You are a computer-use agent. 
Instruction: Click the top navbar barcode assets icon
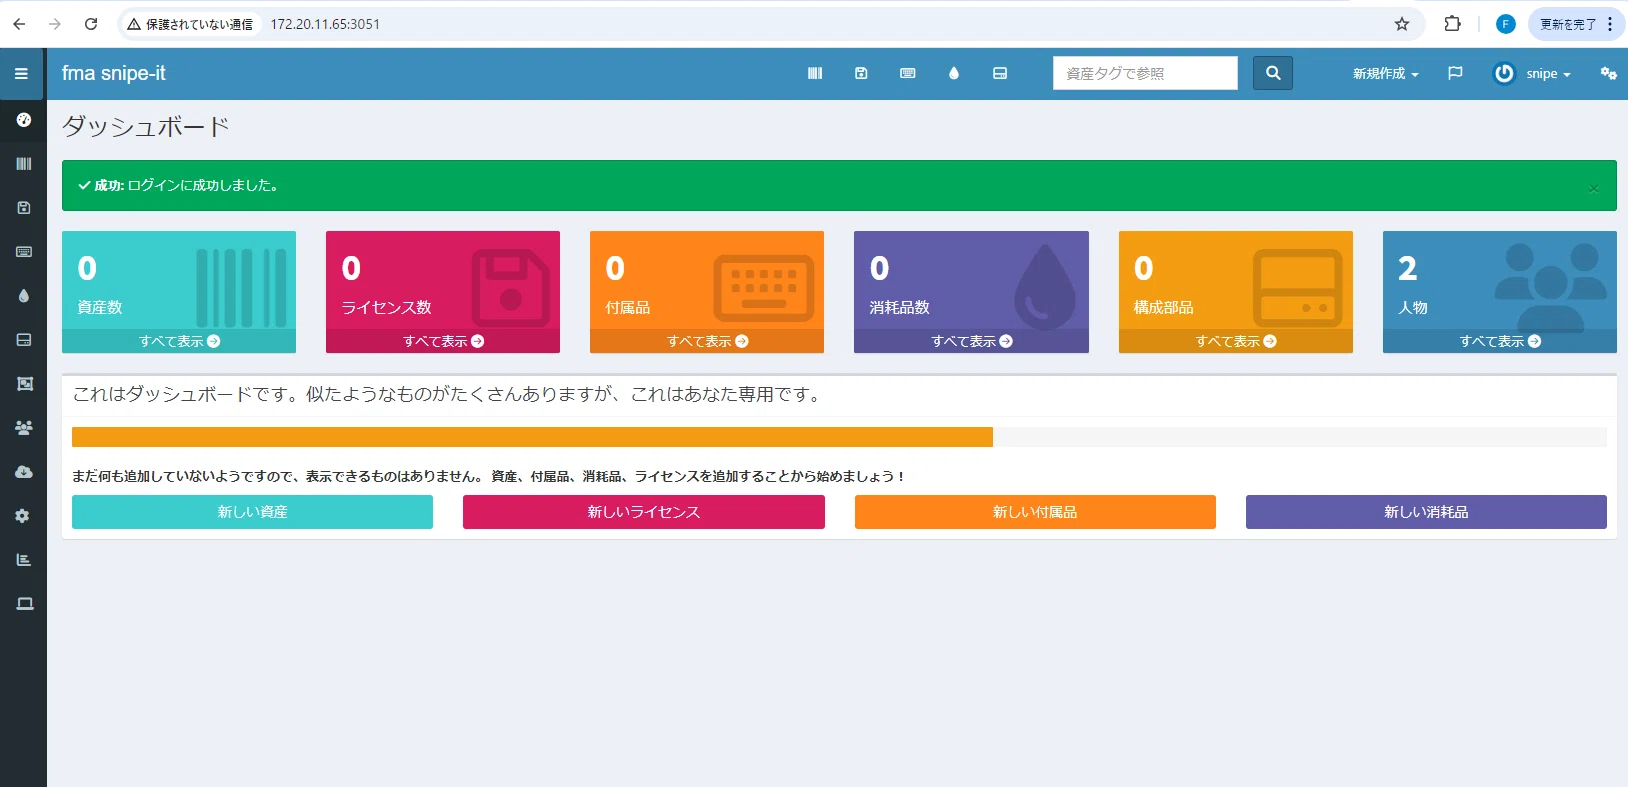[815, 73]
